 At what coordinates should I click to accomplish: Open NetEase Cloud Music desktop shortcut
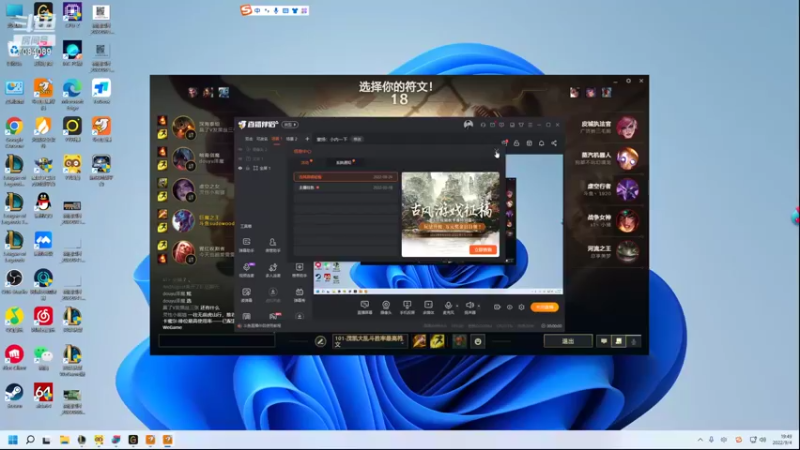43,319
